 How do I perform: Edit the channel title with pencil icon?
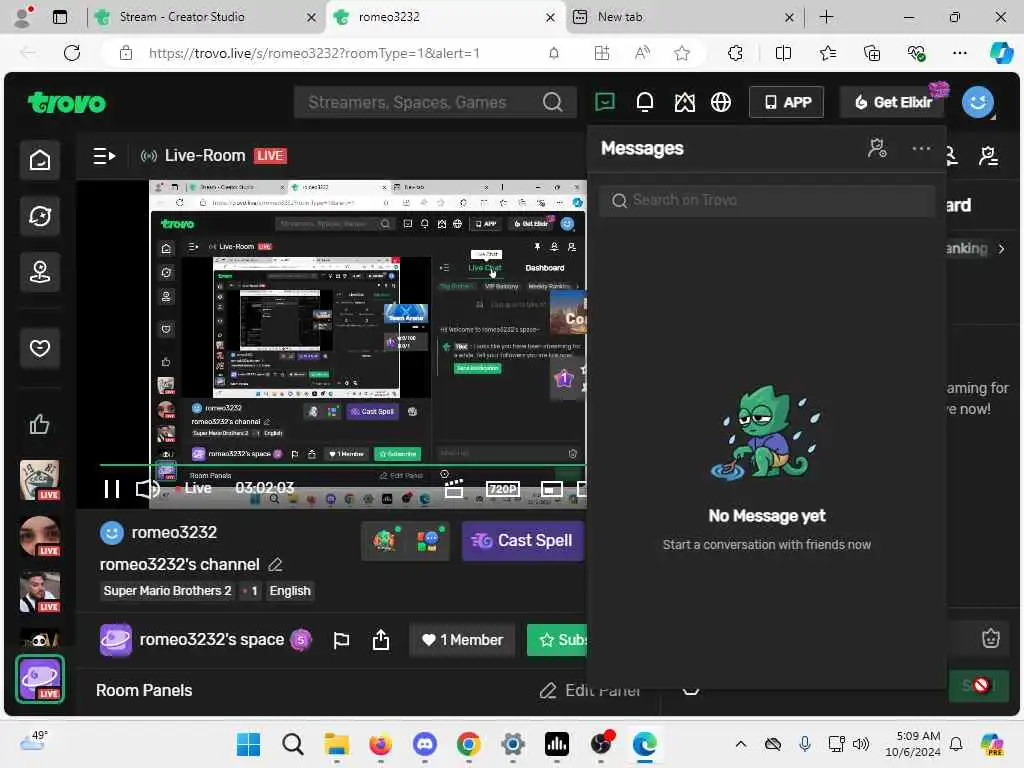click(275, 564)
